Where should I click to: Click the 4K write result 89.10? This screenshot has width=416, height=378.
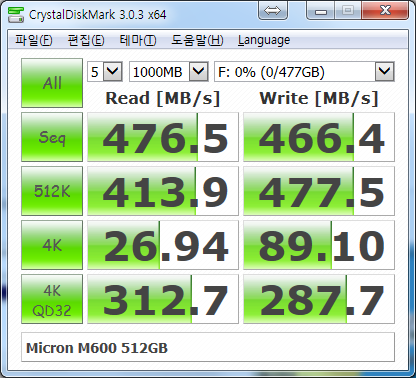(319, 245)
